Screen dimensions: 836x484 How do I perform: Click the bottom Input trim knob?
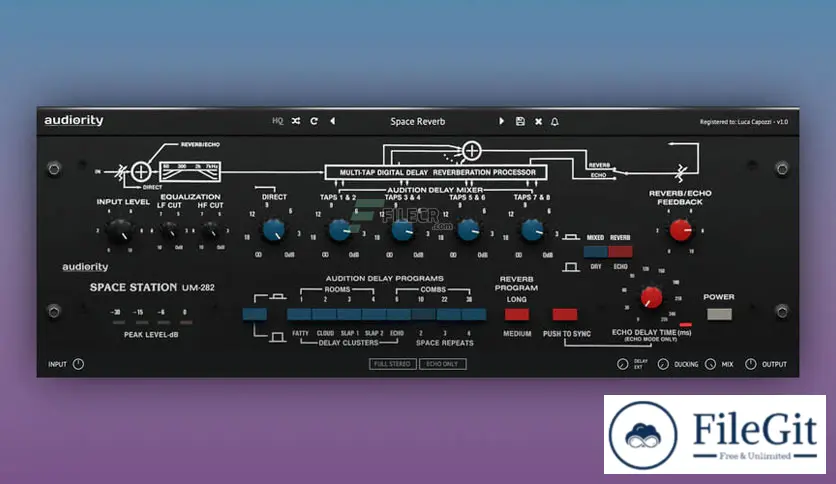pyautogui.click(x=78, y=364)
